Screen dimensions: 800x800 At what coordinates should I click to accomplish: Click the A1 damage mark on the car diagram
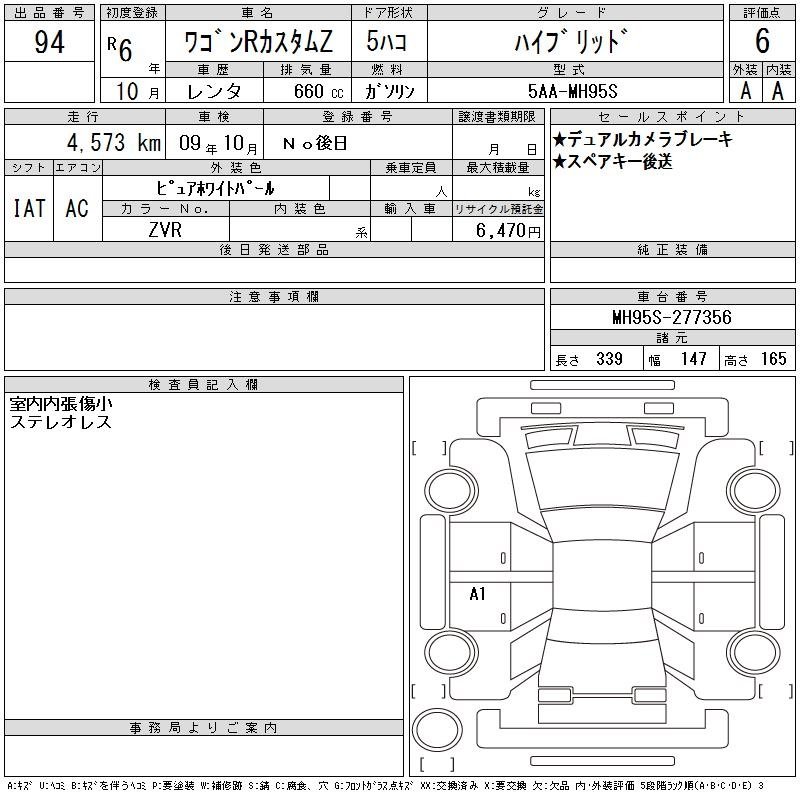coord(478,594)
